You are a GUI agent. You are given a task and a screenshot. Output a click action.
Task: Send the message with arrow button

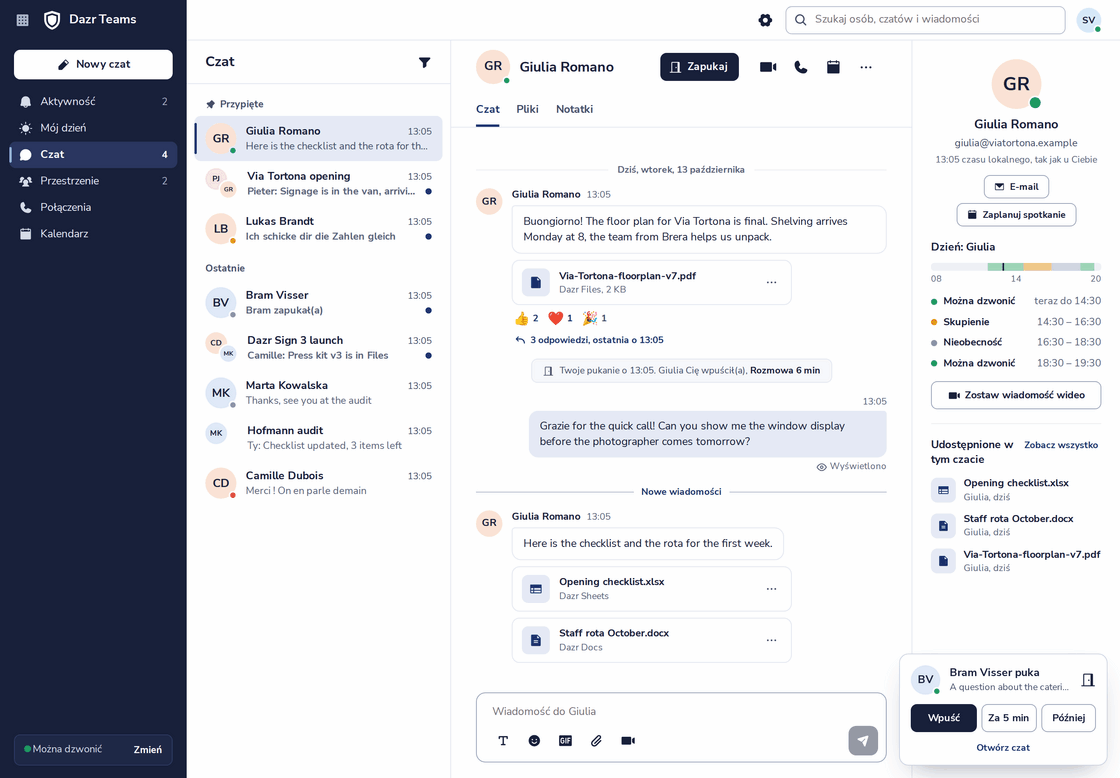tap(863, 741)
